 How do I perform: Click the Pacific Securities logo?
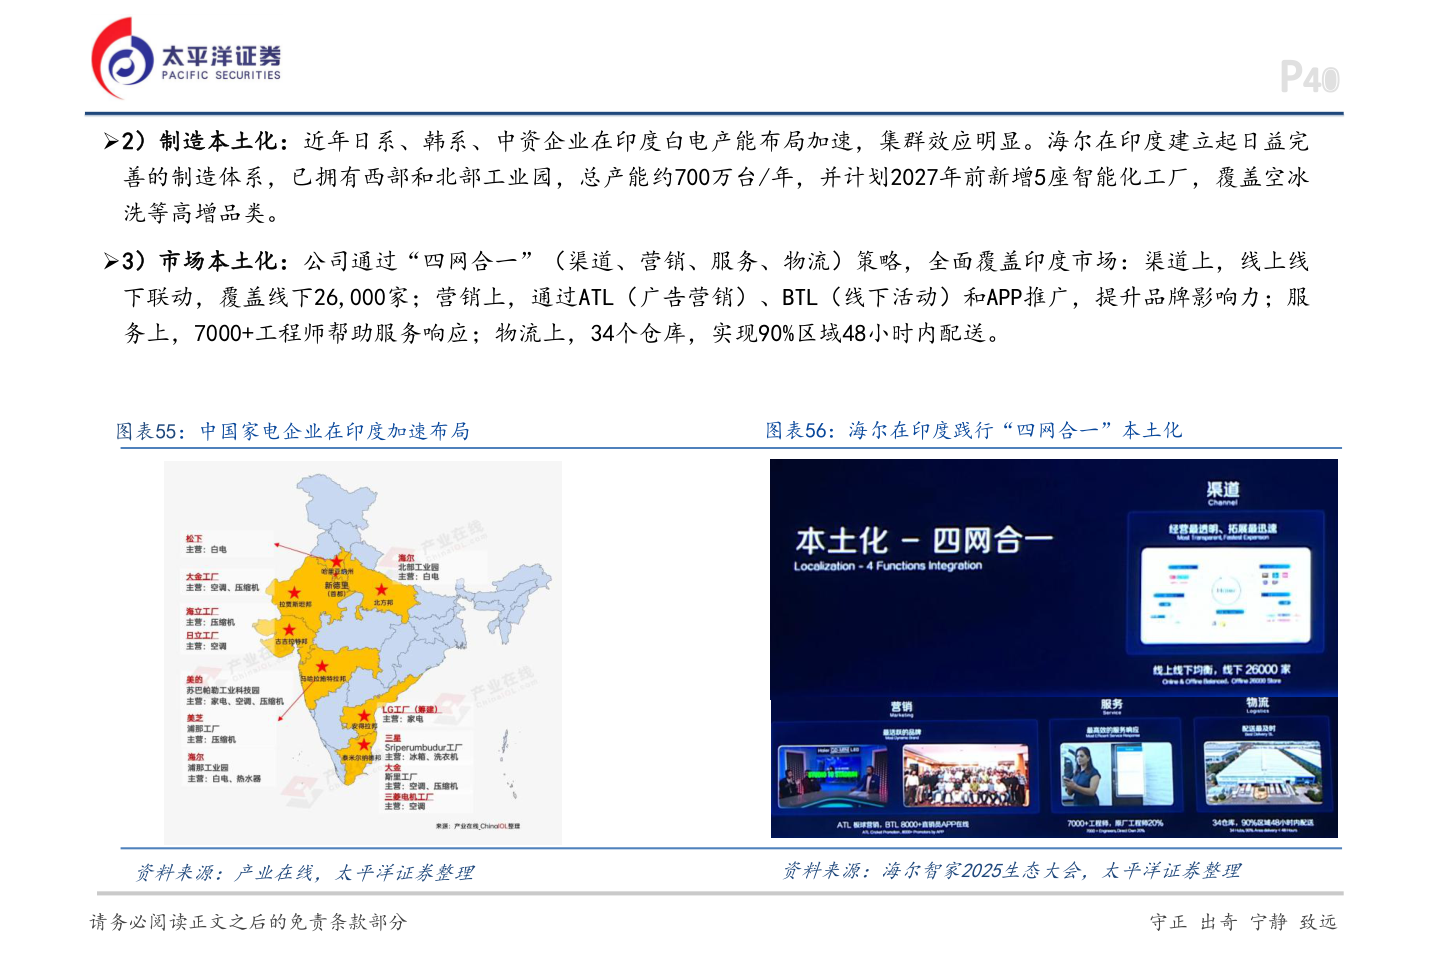click(186, 58)
